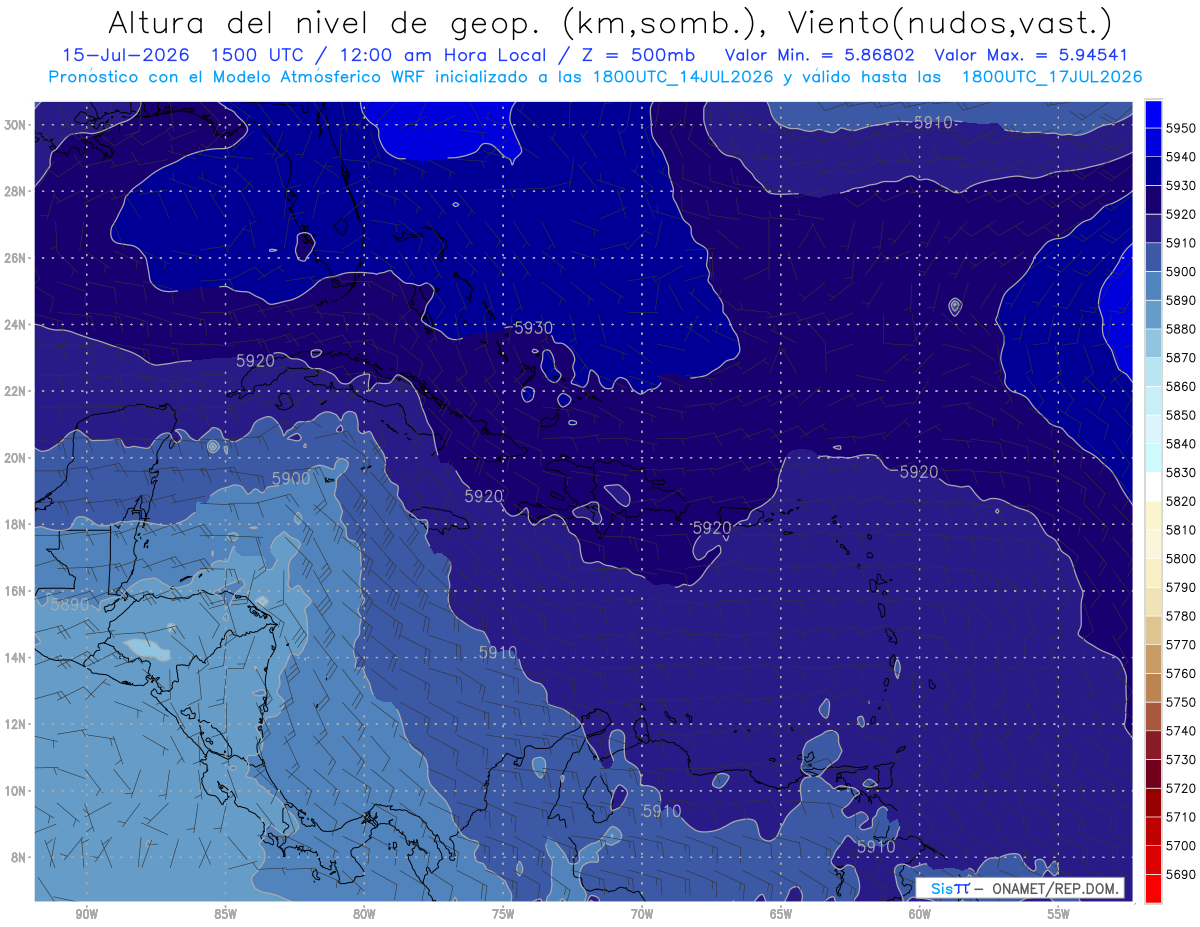Click 'Valor Min. = 5.86802' text

[x=821, y=55]
